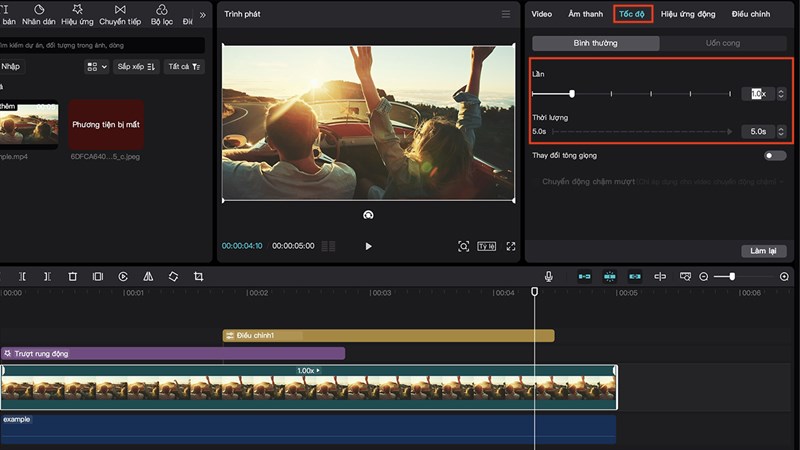Screen dimensions: 800x450
Task: Click the microphone voiceover record icon
Action: click(x=549, y=276)
